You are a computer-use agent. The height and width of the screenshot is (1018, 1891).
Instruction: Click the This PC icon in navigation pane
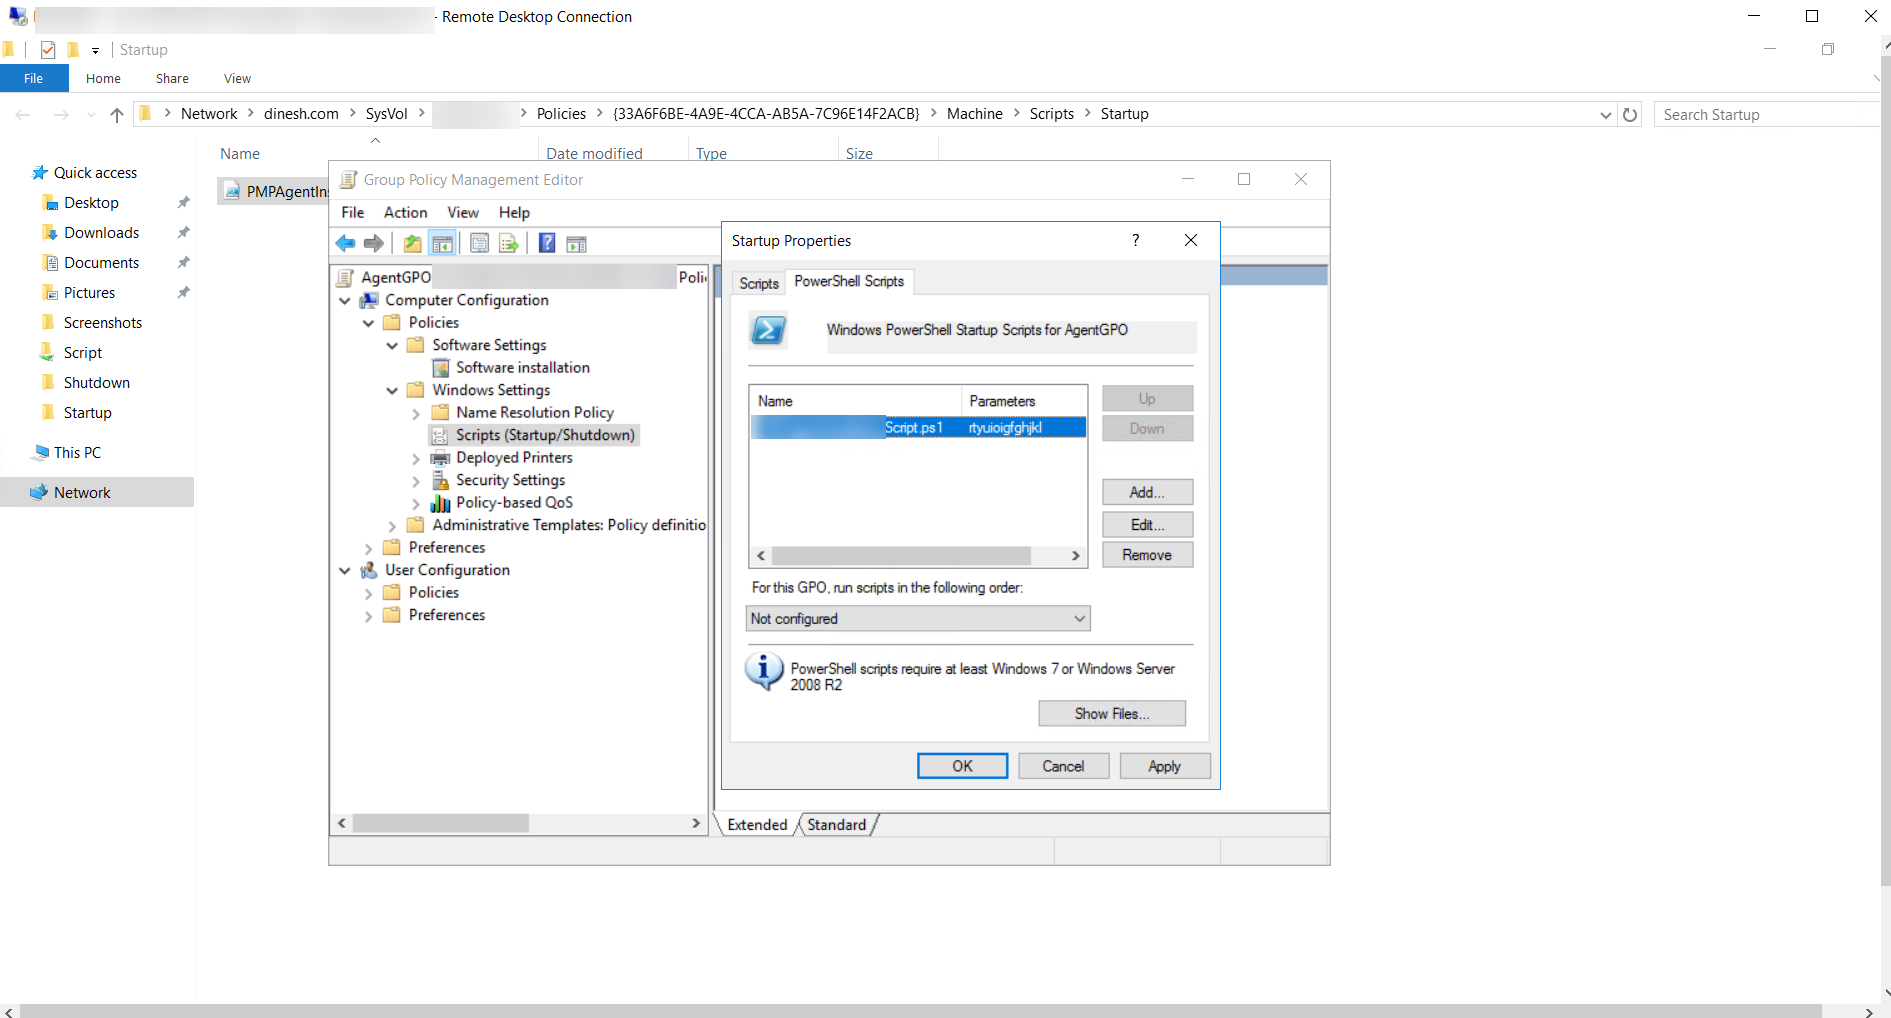(x=41, y=453)
